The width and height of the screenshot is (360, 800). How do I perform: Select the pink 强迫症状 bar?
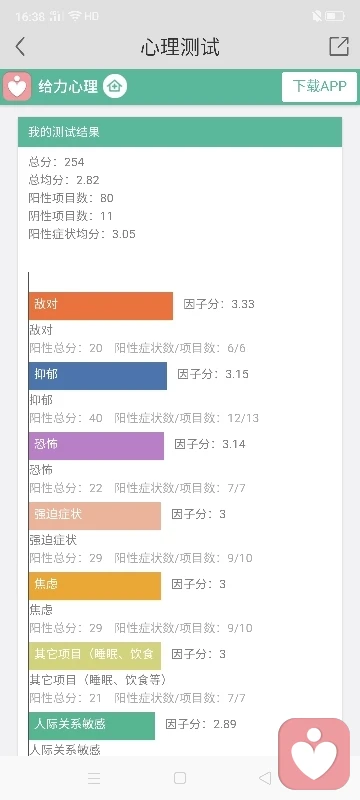coord(95,515)
